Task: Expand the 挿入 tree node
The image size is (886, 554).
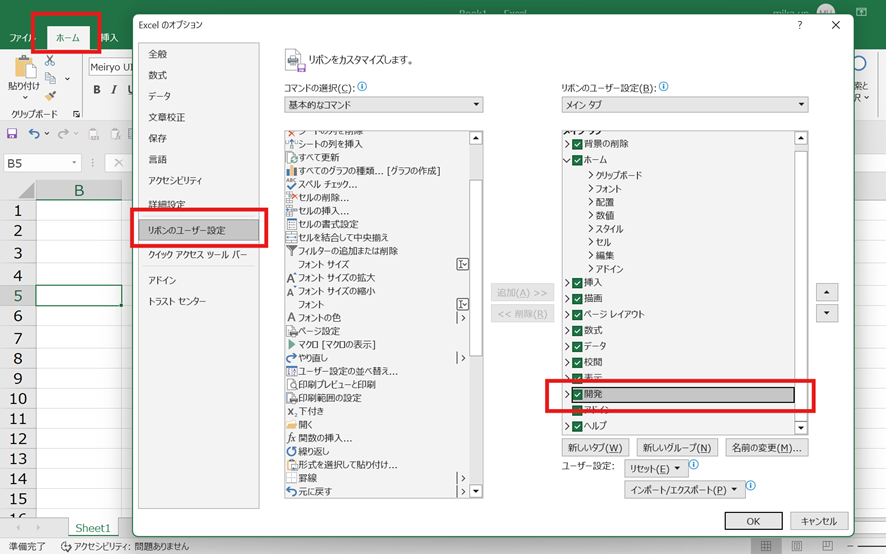Action: [567, 283]
